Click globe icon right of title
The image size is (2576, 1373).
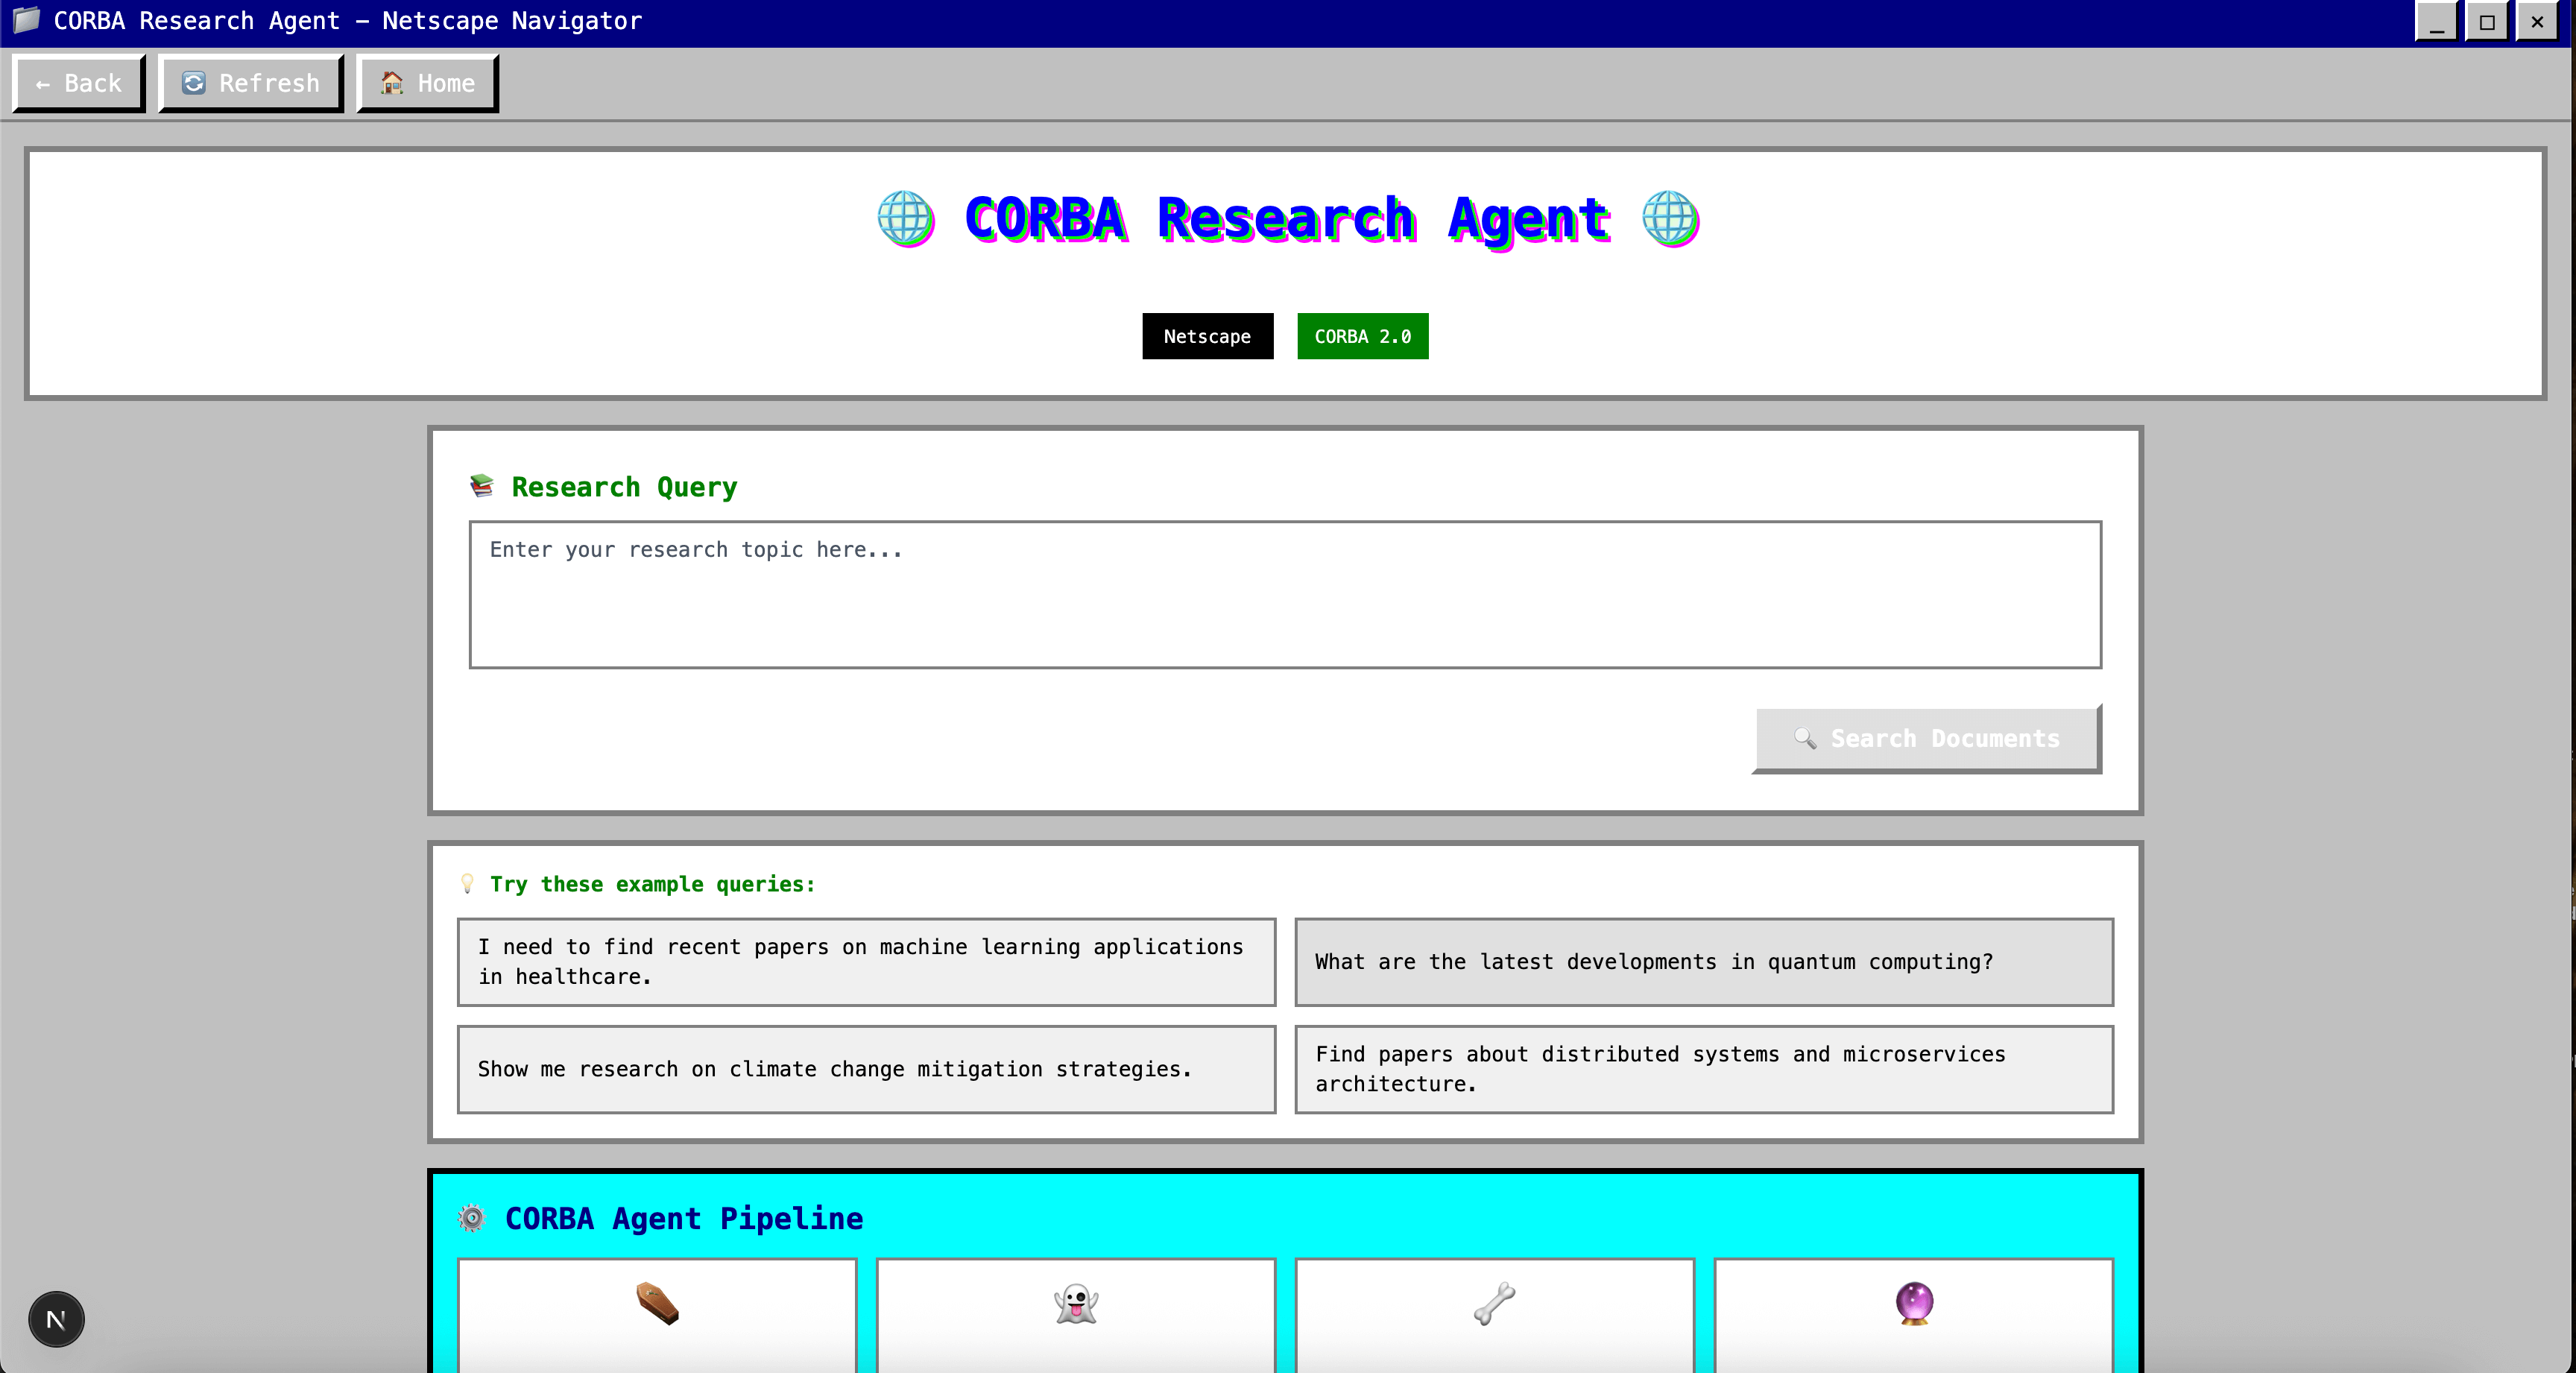pos(1669,218)
